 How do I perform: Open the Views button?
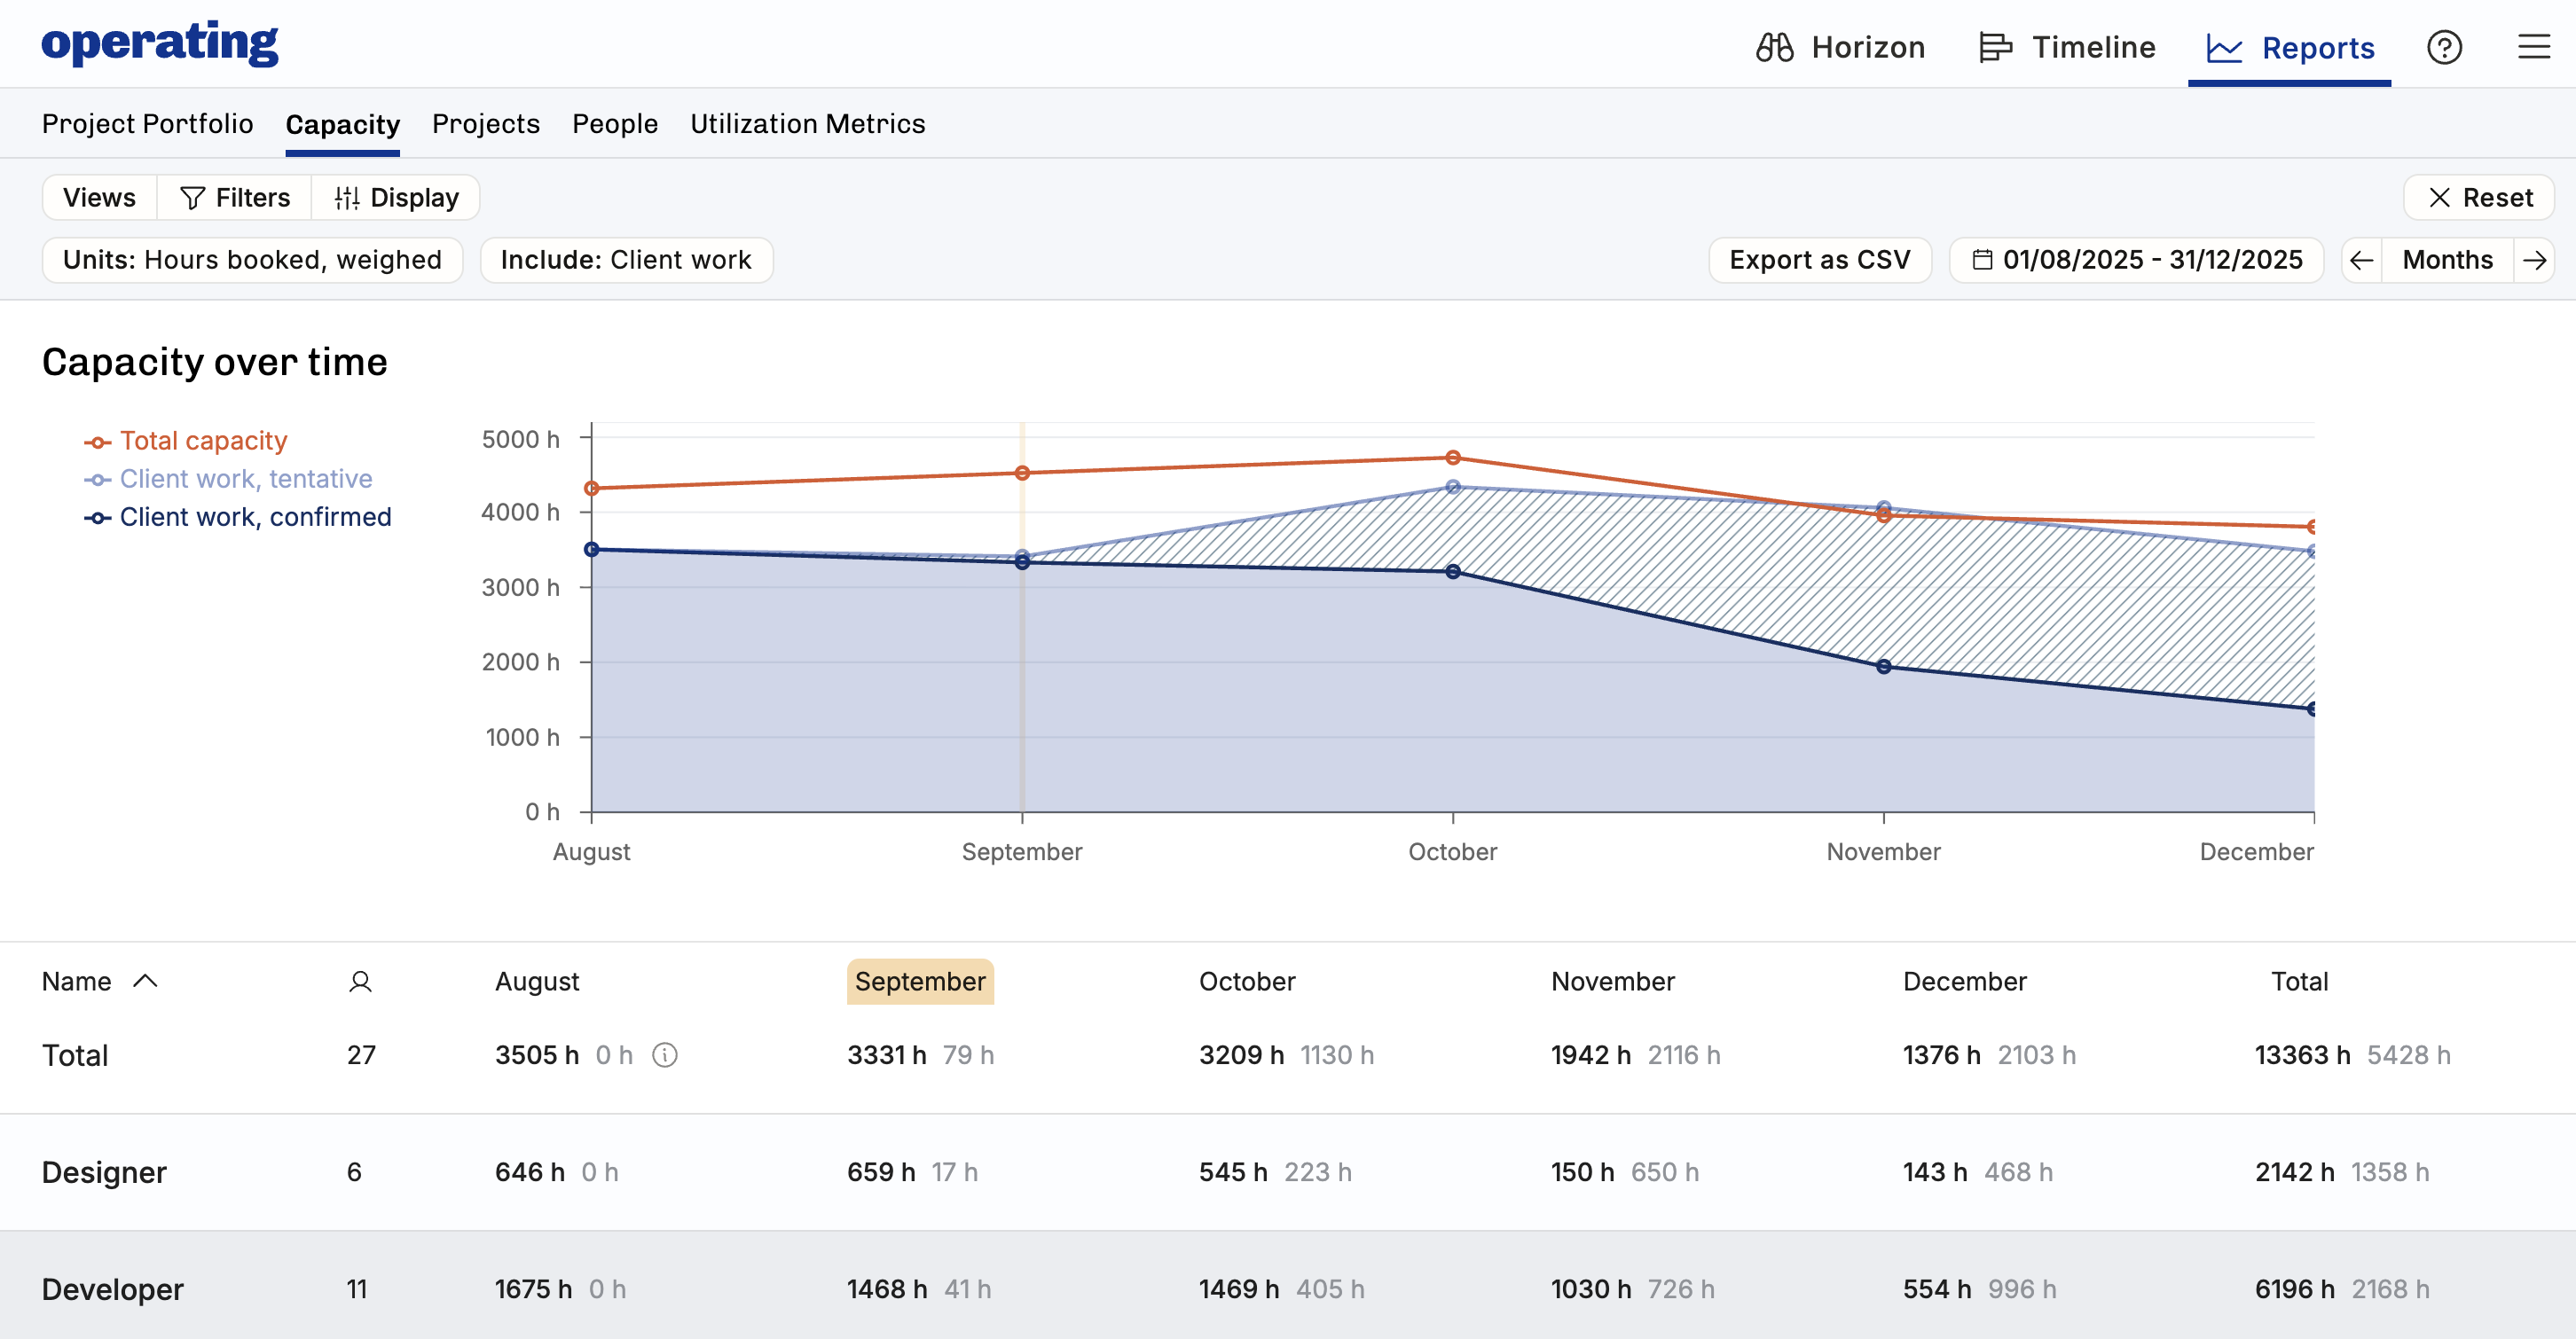pos(99,197)
